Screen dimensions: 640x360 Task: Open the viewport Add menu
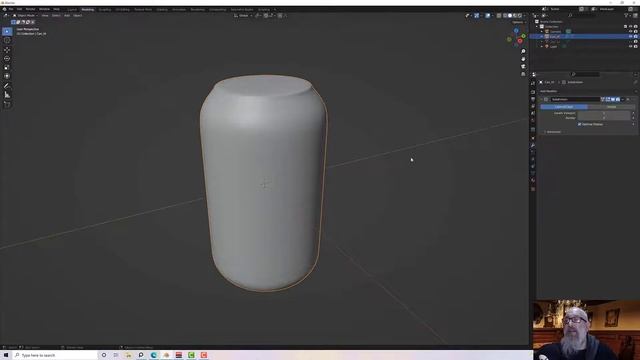coord(67,16)
